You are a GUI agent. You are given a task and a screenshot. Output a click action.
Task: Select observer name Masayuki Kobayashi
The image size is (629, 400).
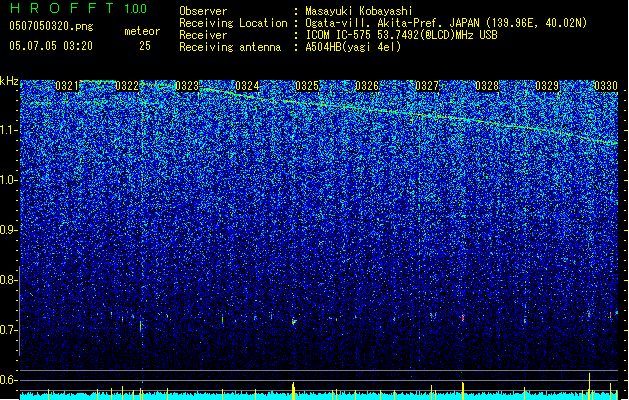tap(358, 11)
